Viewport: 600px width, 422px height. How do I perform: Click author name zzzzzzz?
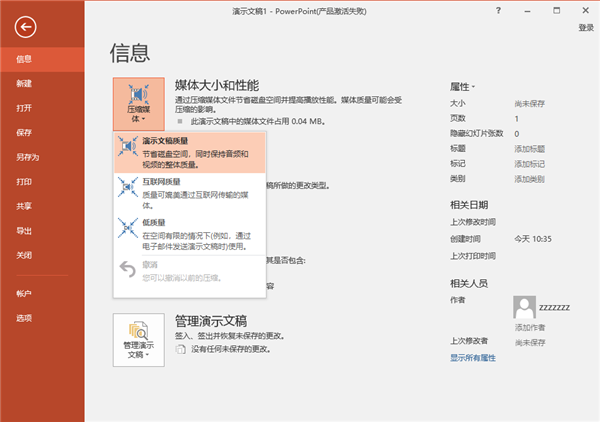point(554,308)
